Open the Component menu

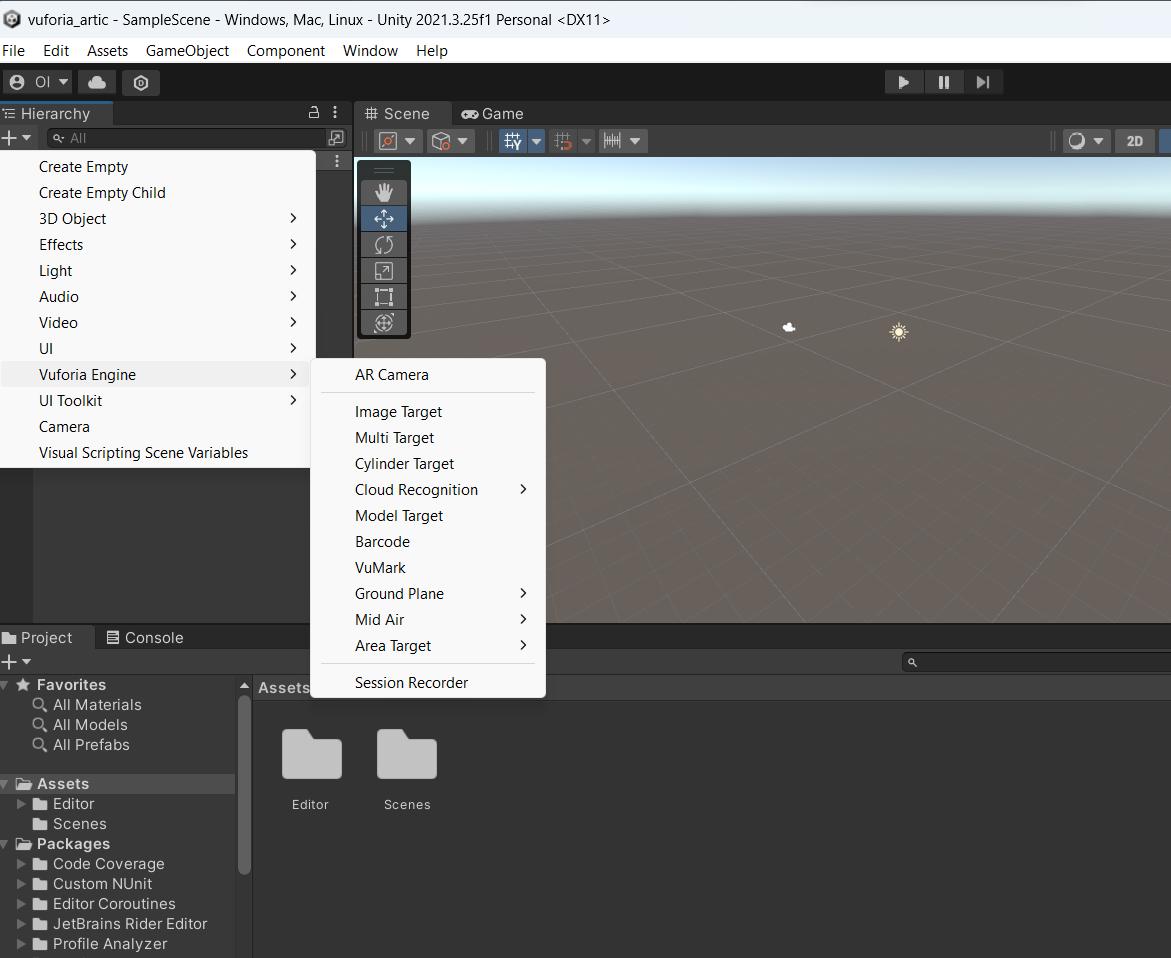point(285,50)
